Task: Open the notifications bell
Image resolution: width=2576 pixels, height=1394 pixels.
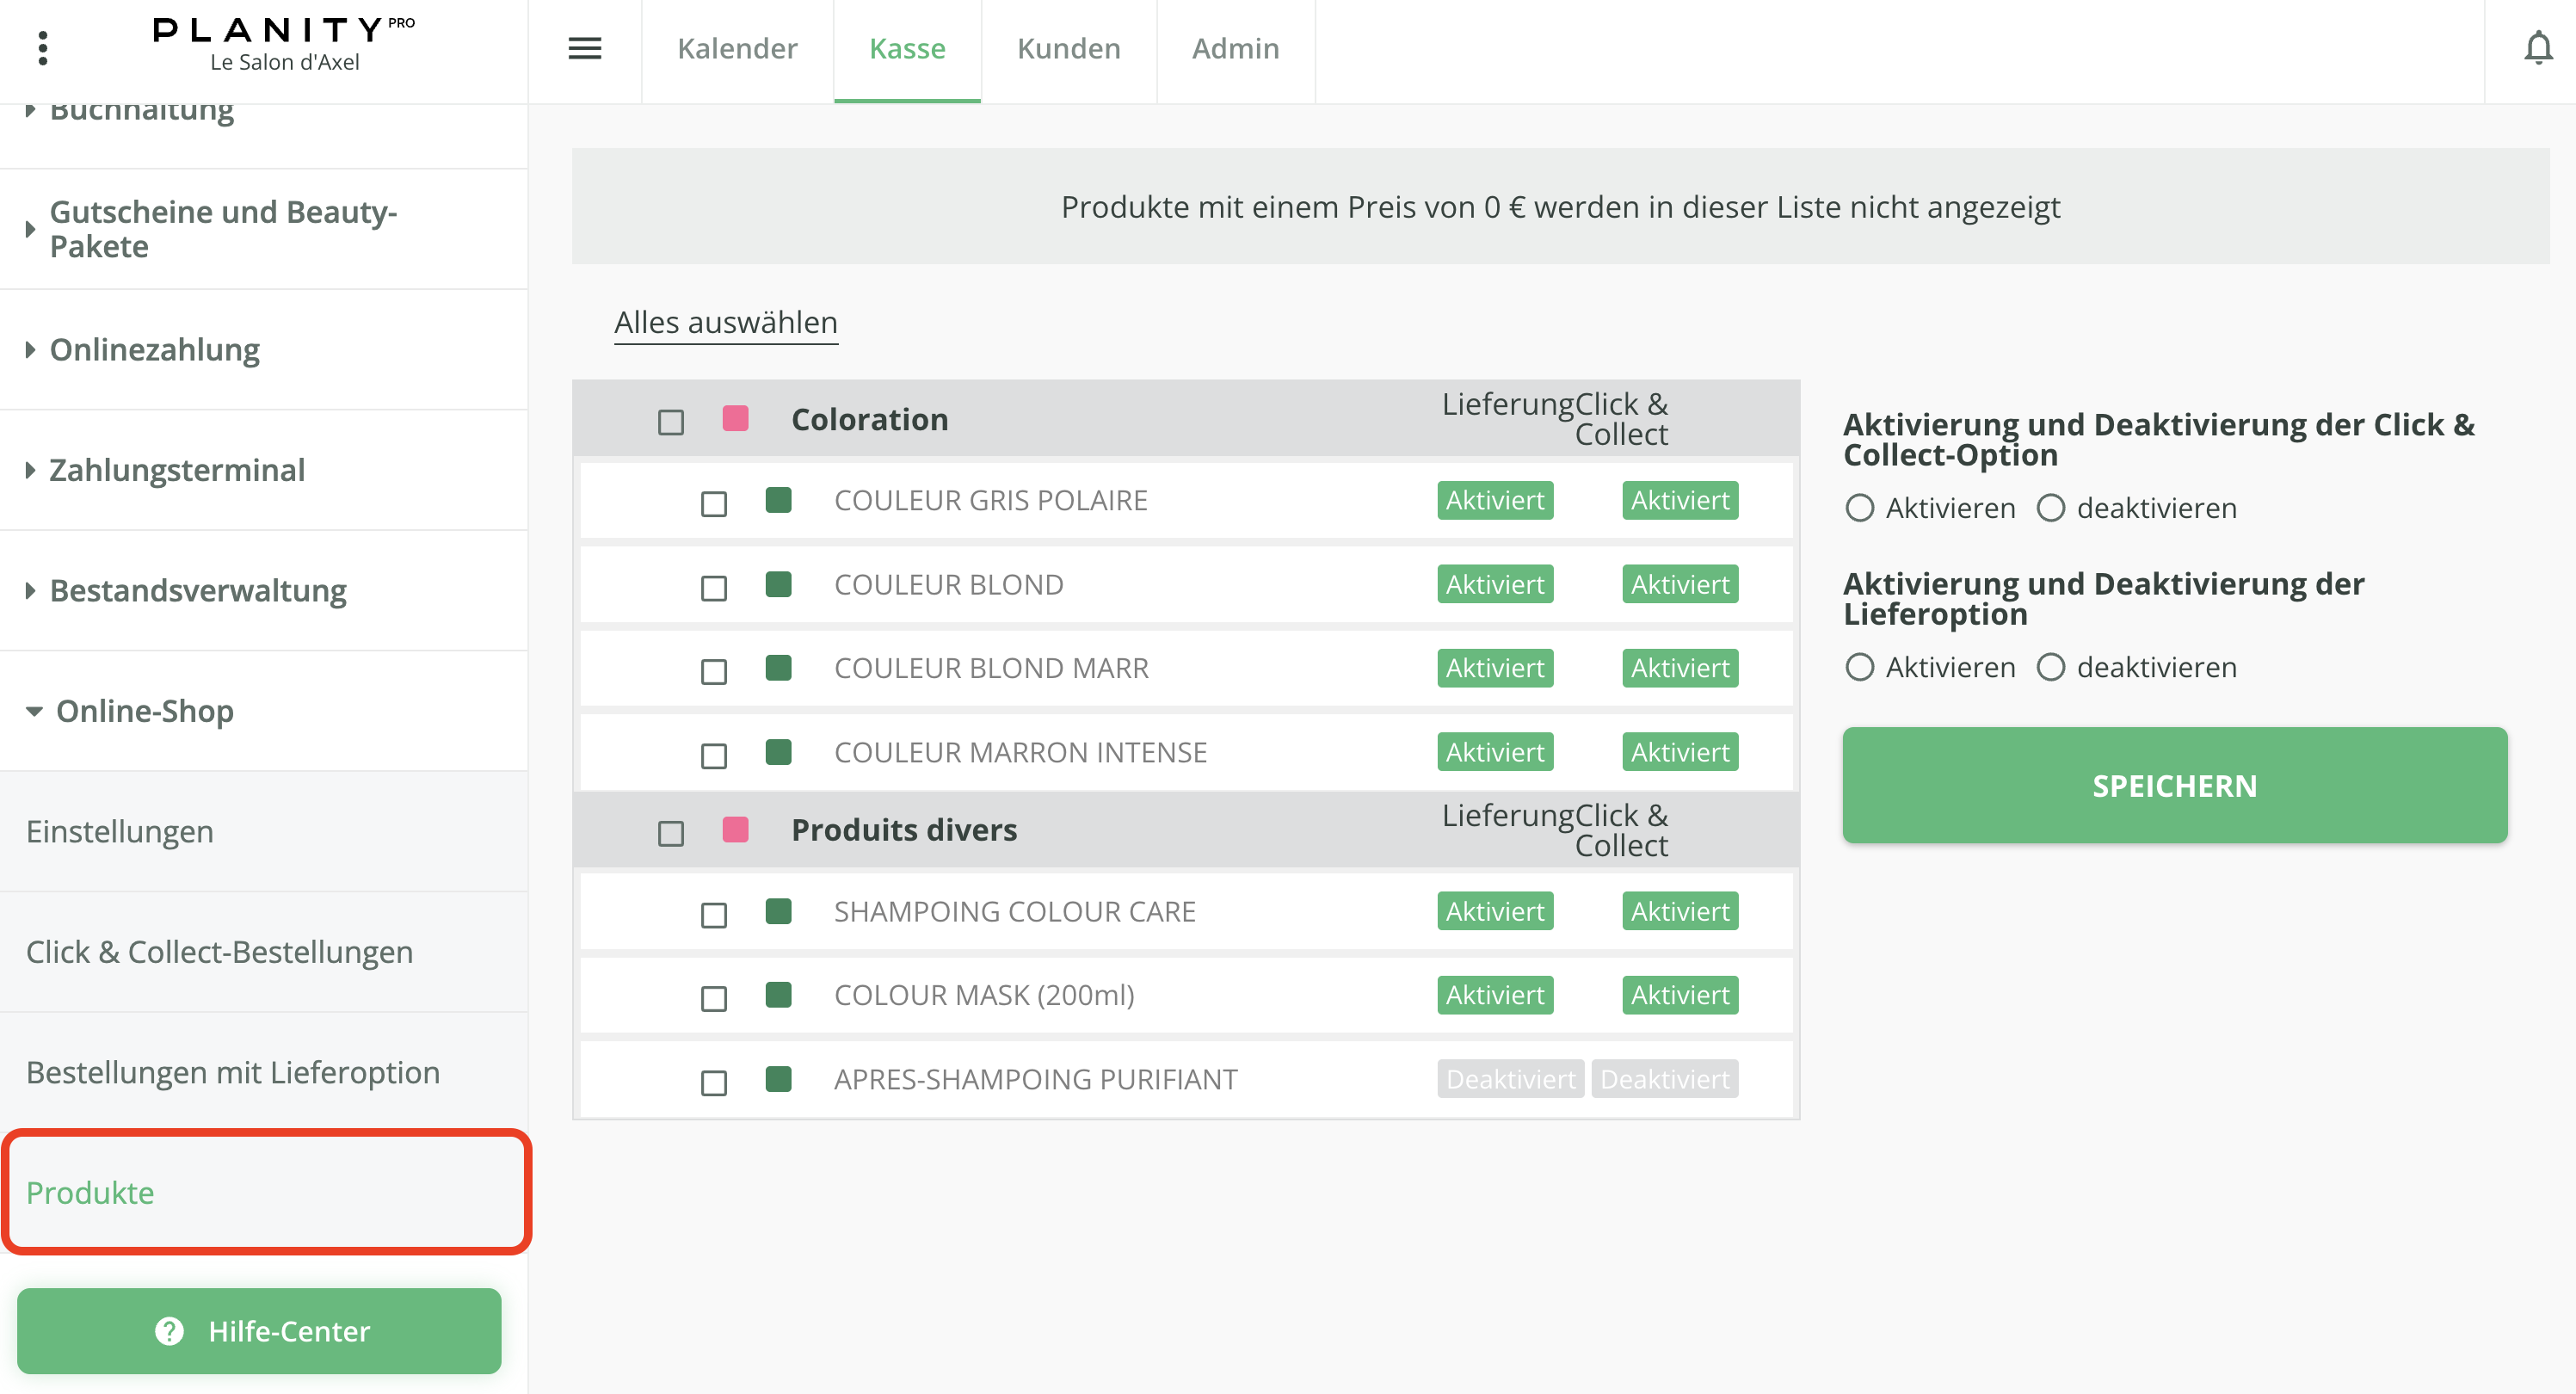Action: coord(2537,48)
